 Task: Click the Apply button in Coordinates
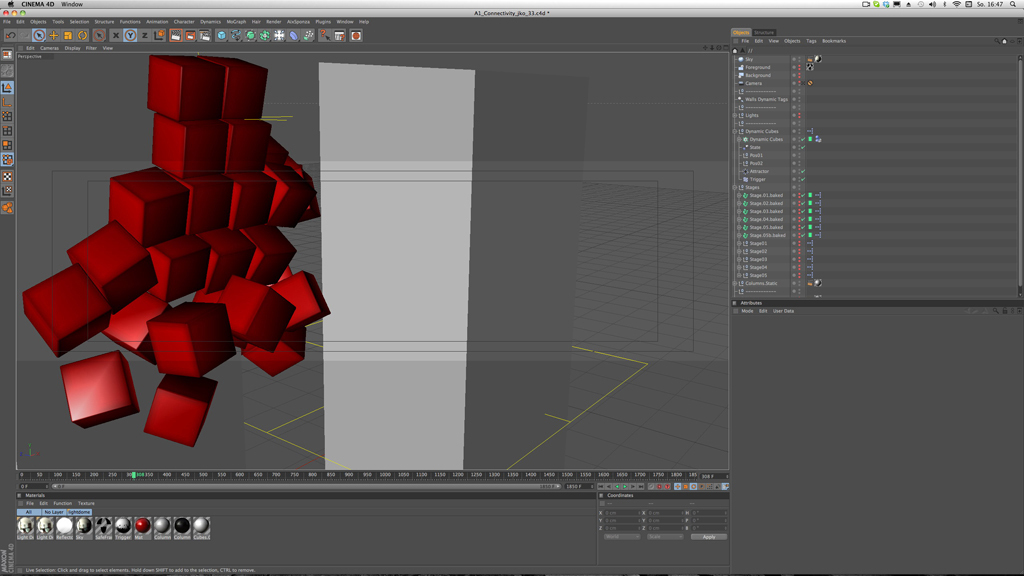pos(708,537)
